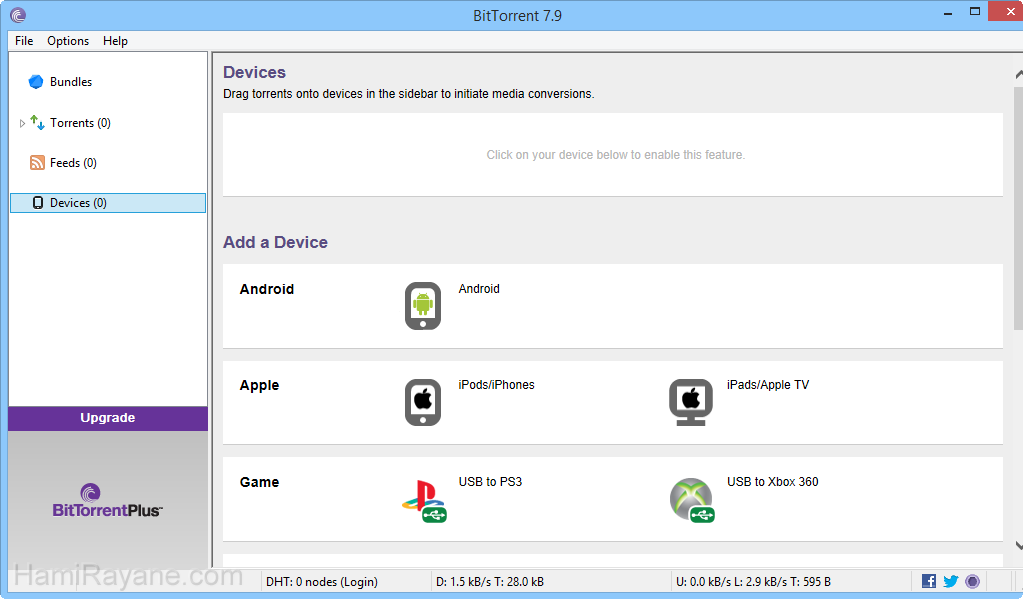
Task: Click the USB to PS3 label
Action: [x=490, y=482]
